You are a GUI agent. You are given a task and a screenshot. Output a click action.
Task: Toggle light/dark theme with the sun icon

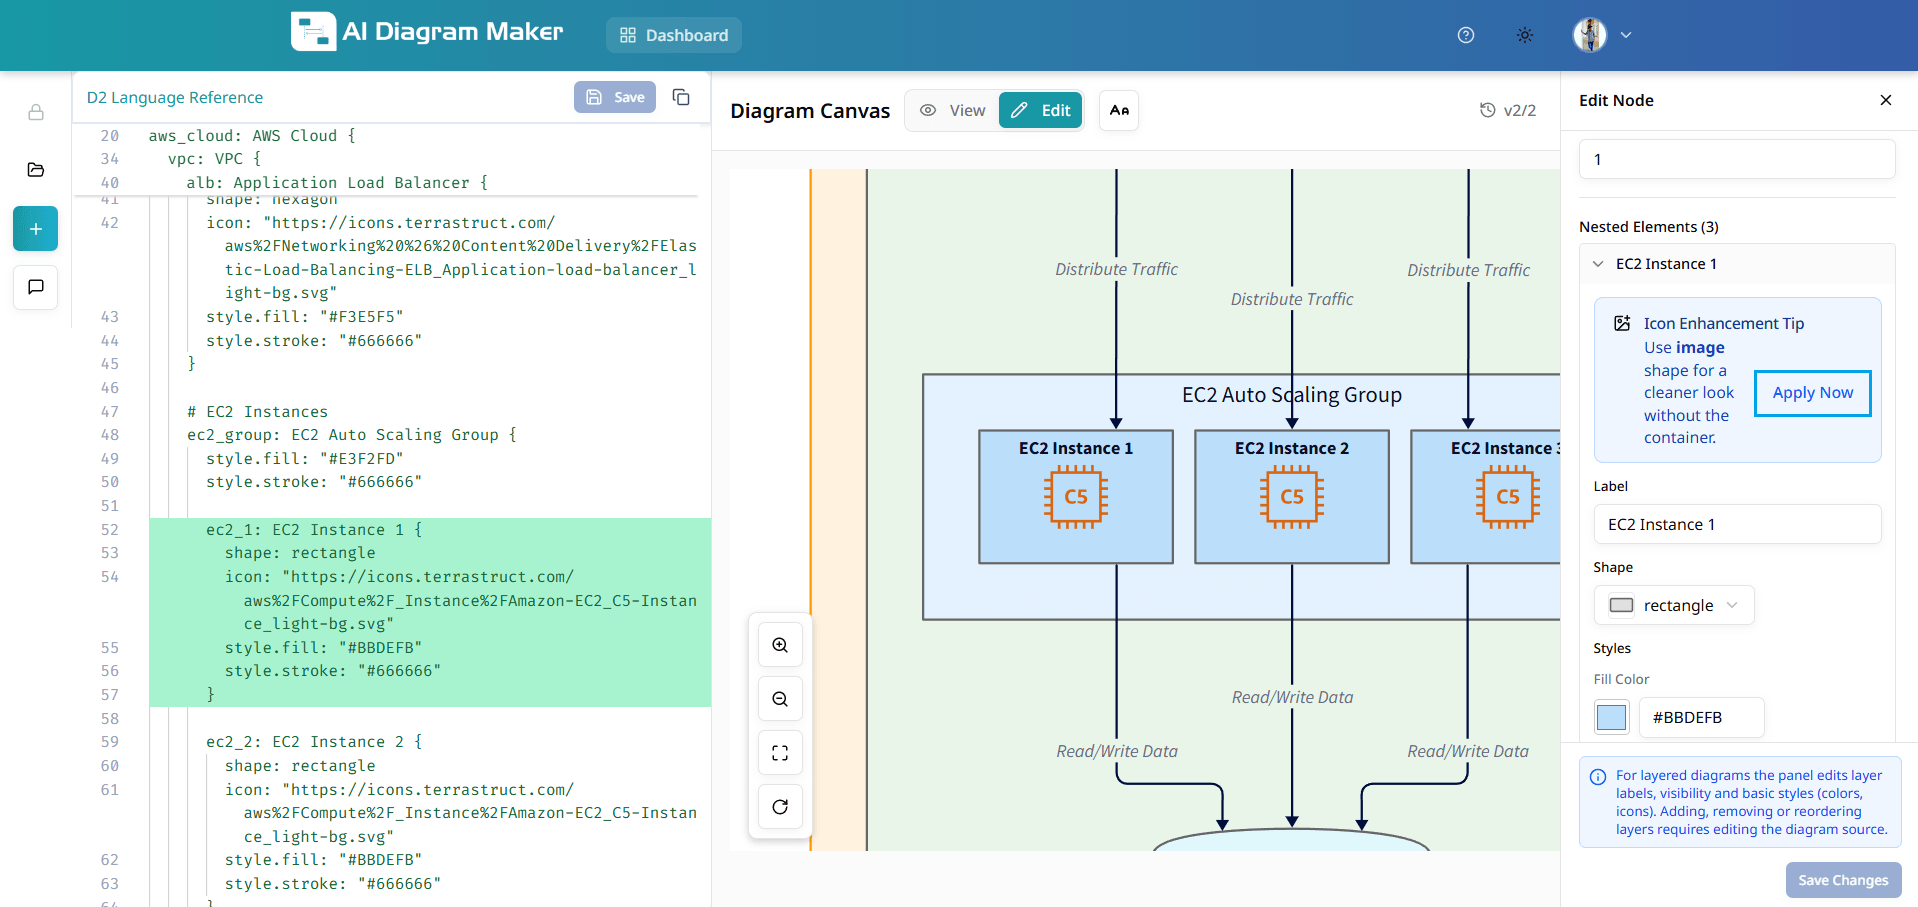point(1525,35)
